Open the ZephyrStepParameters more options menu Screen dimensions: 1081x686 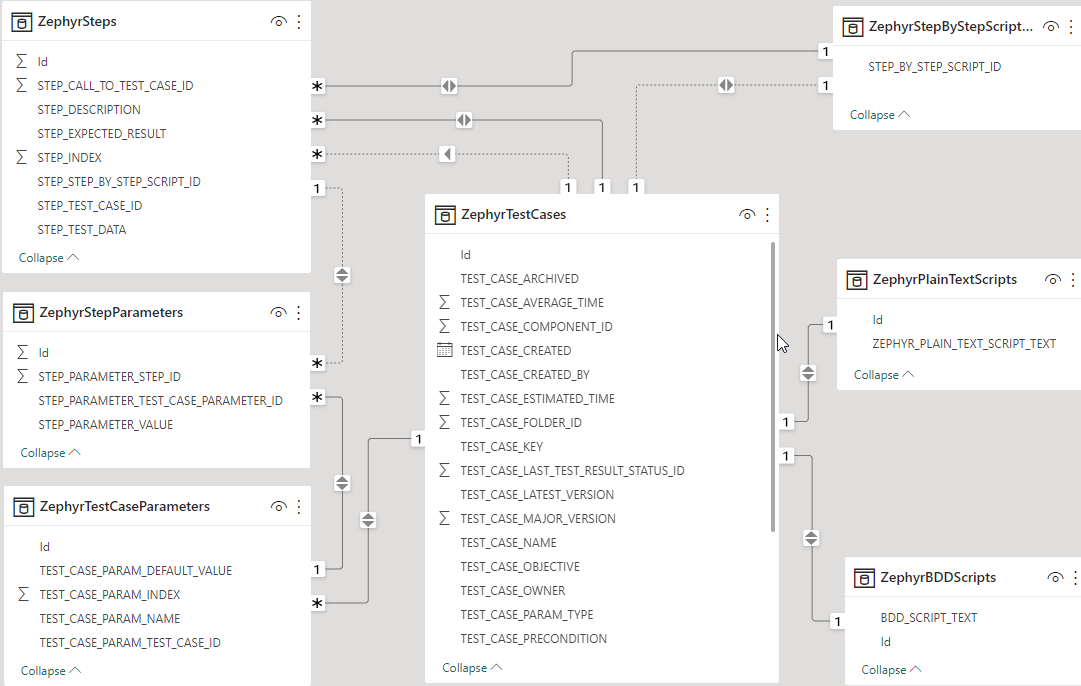[x=298, y=313]
